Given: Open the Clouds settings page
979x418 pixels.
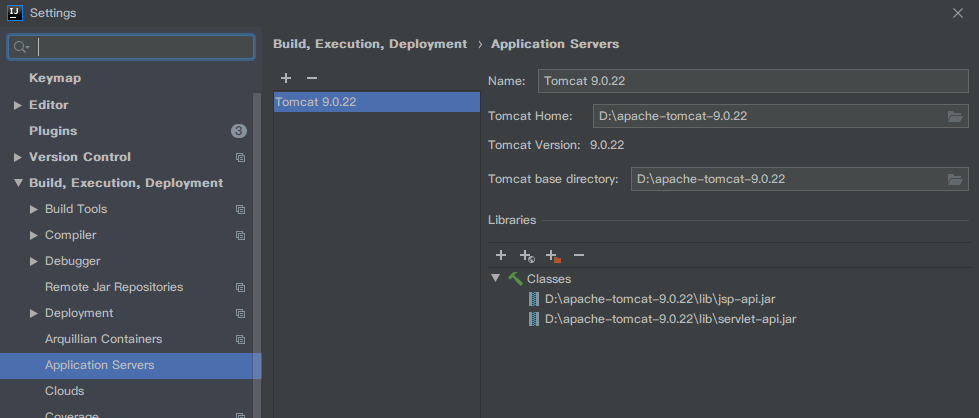Looking at the screenshot, I should [x=64, y=391].
